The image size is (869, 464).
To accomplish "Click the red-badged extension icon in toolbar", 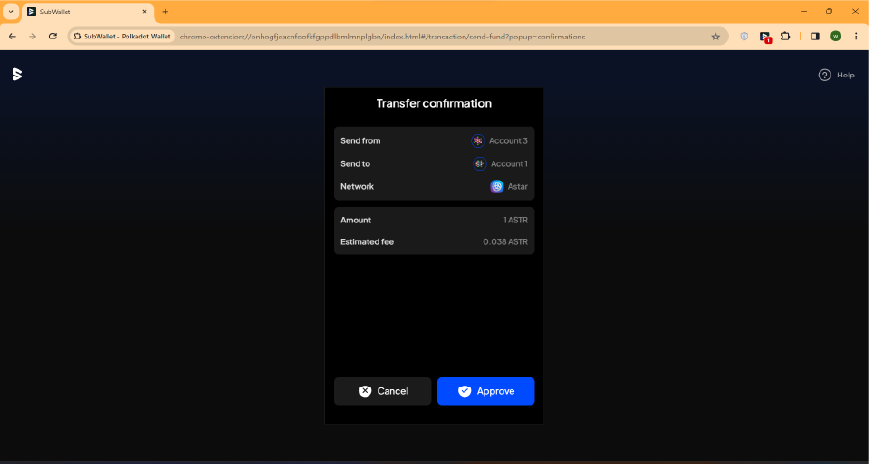I will [765, 36].
